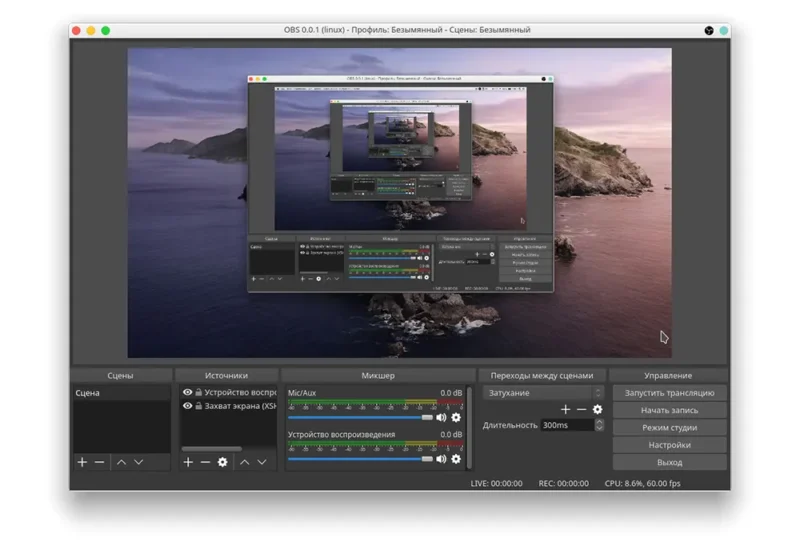Image resolution: width=800 pixels, height=546 pixels.
Task: Click the Переходы между сценами panel header
Action: (542, 376)
